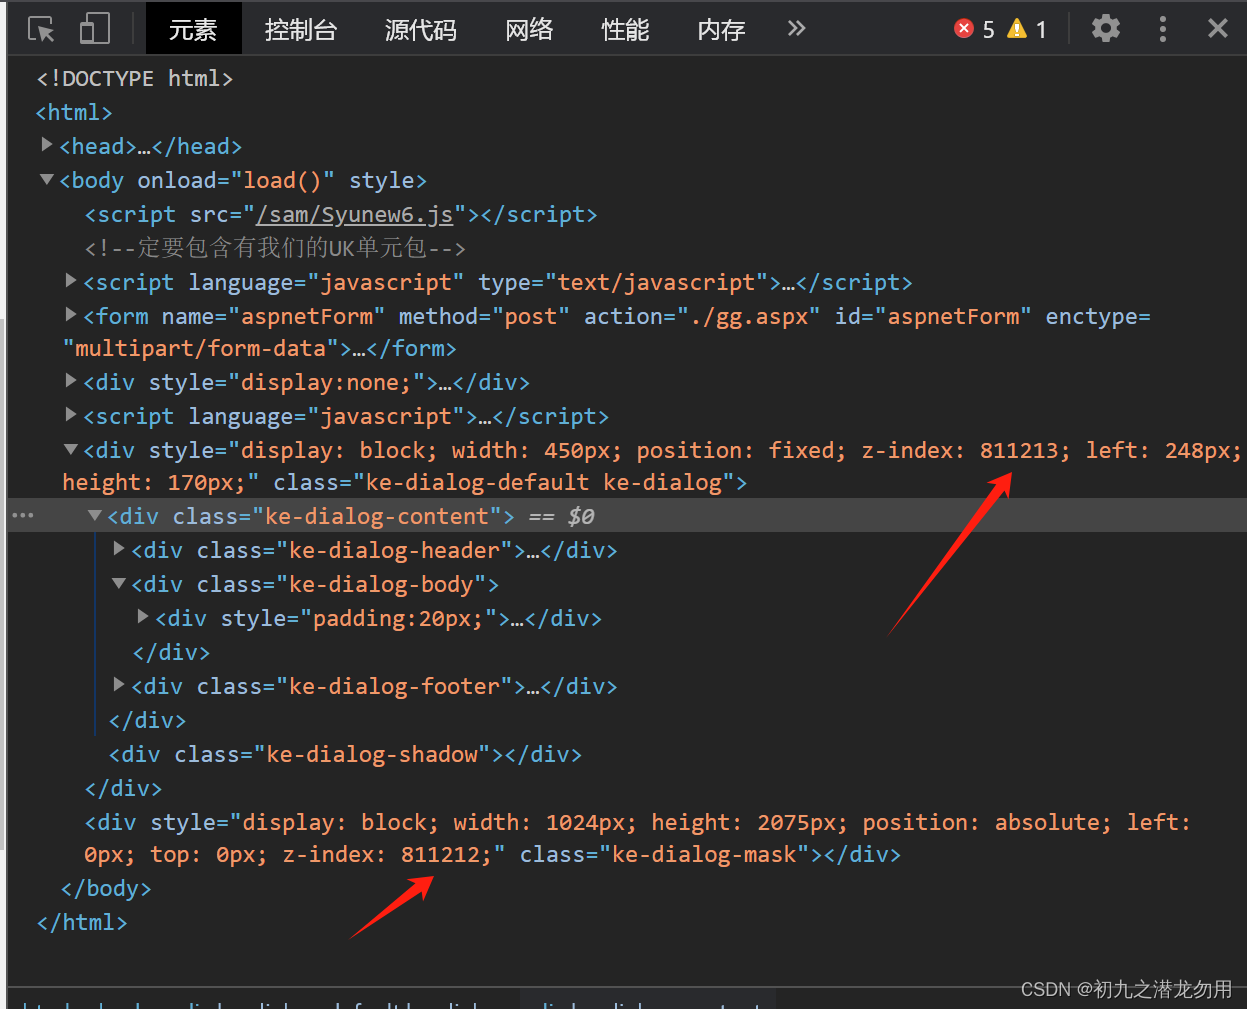Image resolution: width=1247 pixels, height=1009 pixels.
Task: Click the class="ke-dialog-mask" attribute
Action: [x=665, y=854]
